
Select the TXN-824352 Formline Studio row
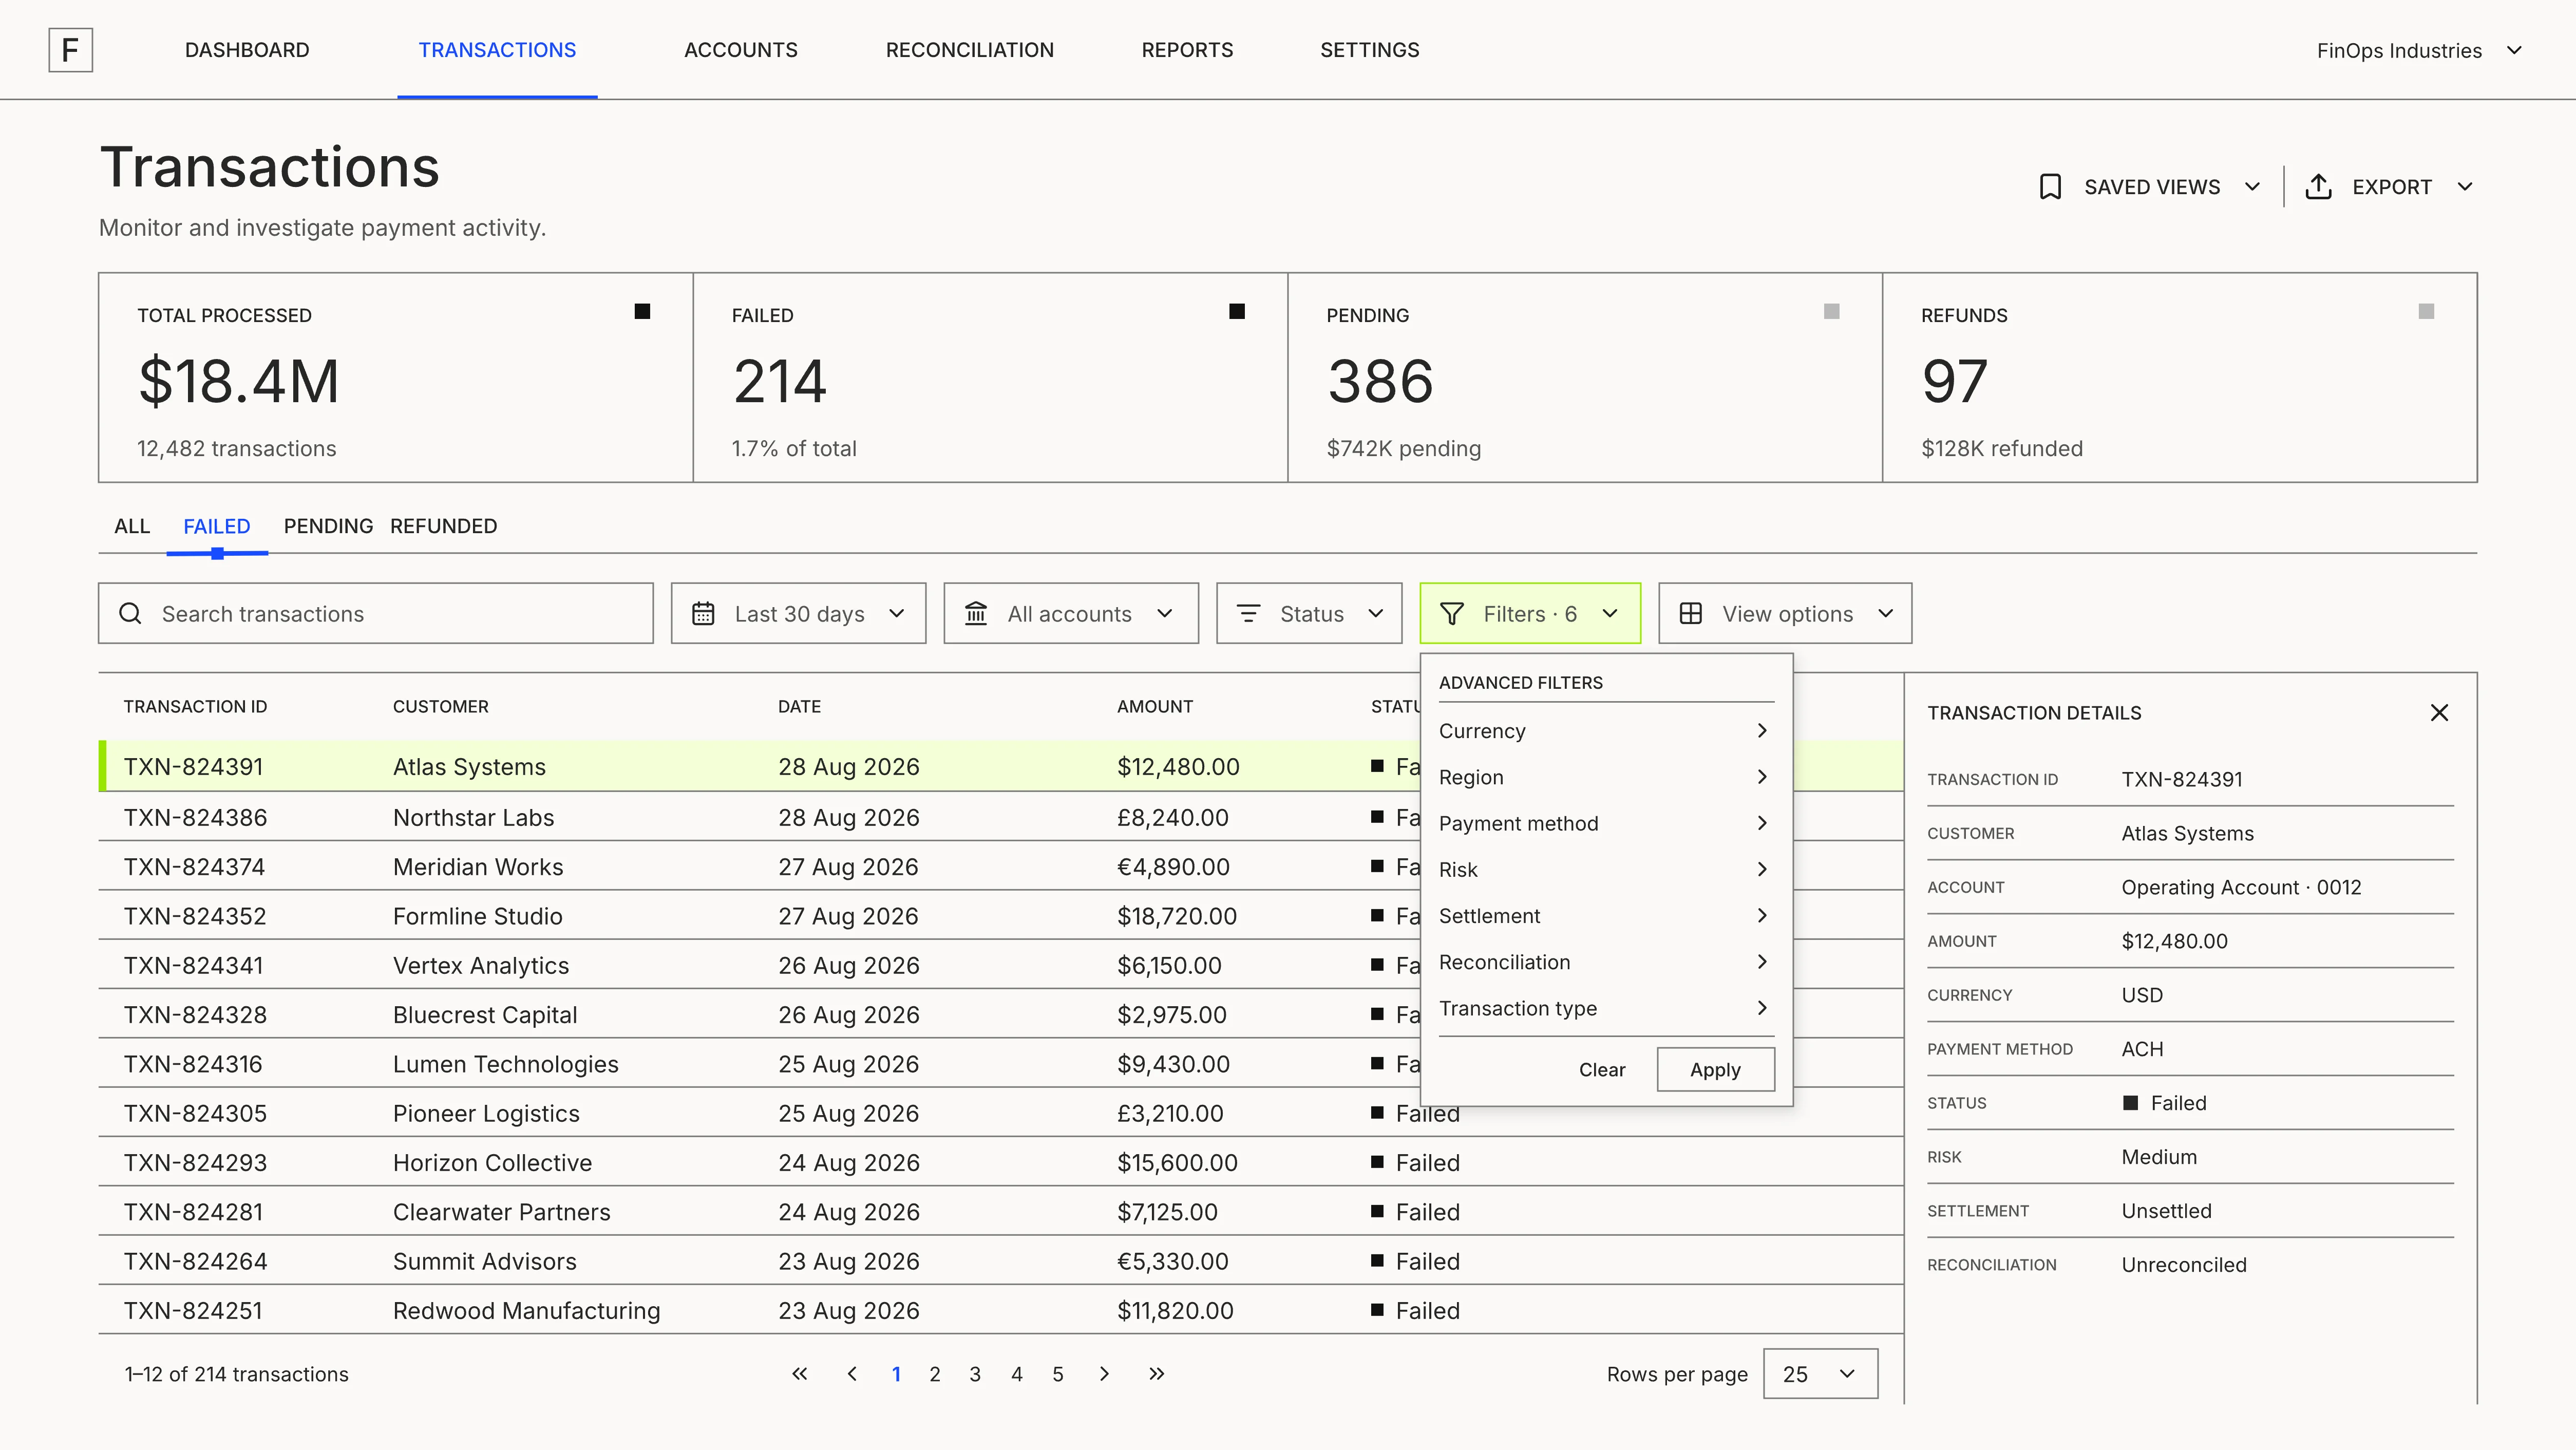tap(1000, 915)
